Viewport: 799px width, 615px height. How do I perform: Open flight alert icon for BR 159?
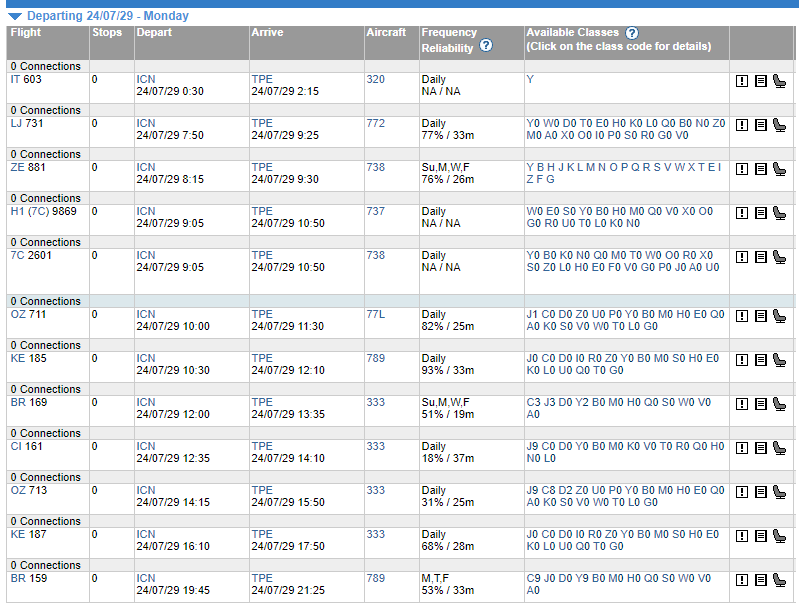click(742, 580)
